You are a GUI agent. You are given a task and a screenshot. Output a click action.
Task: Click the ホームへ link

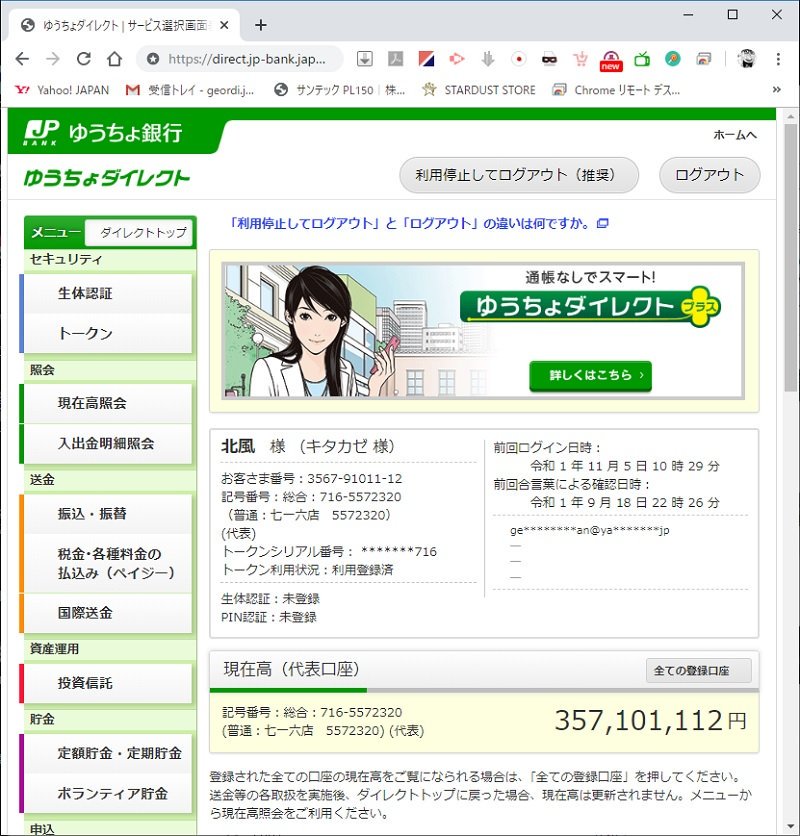point(735,135)
